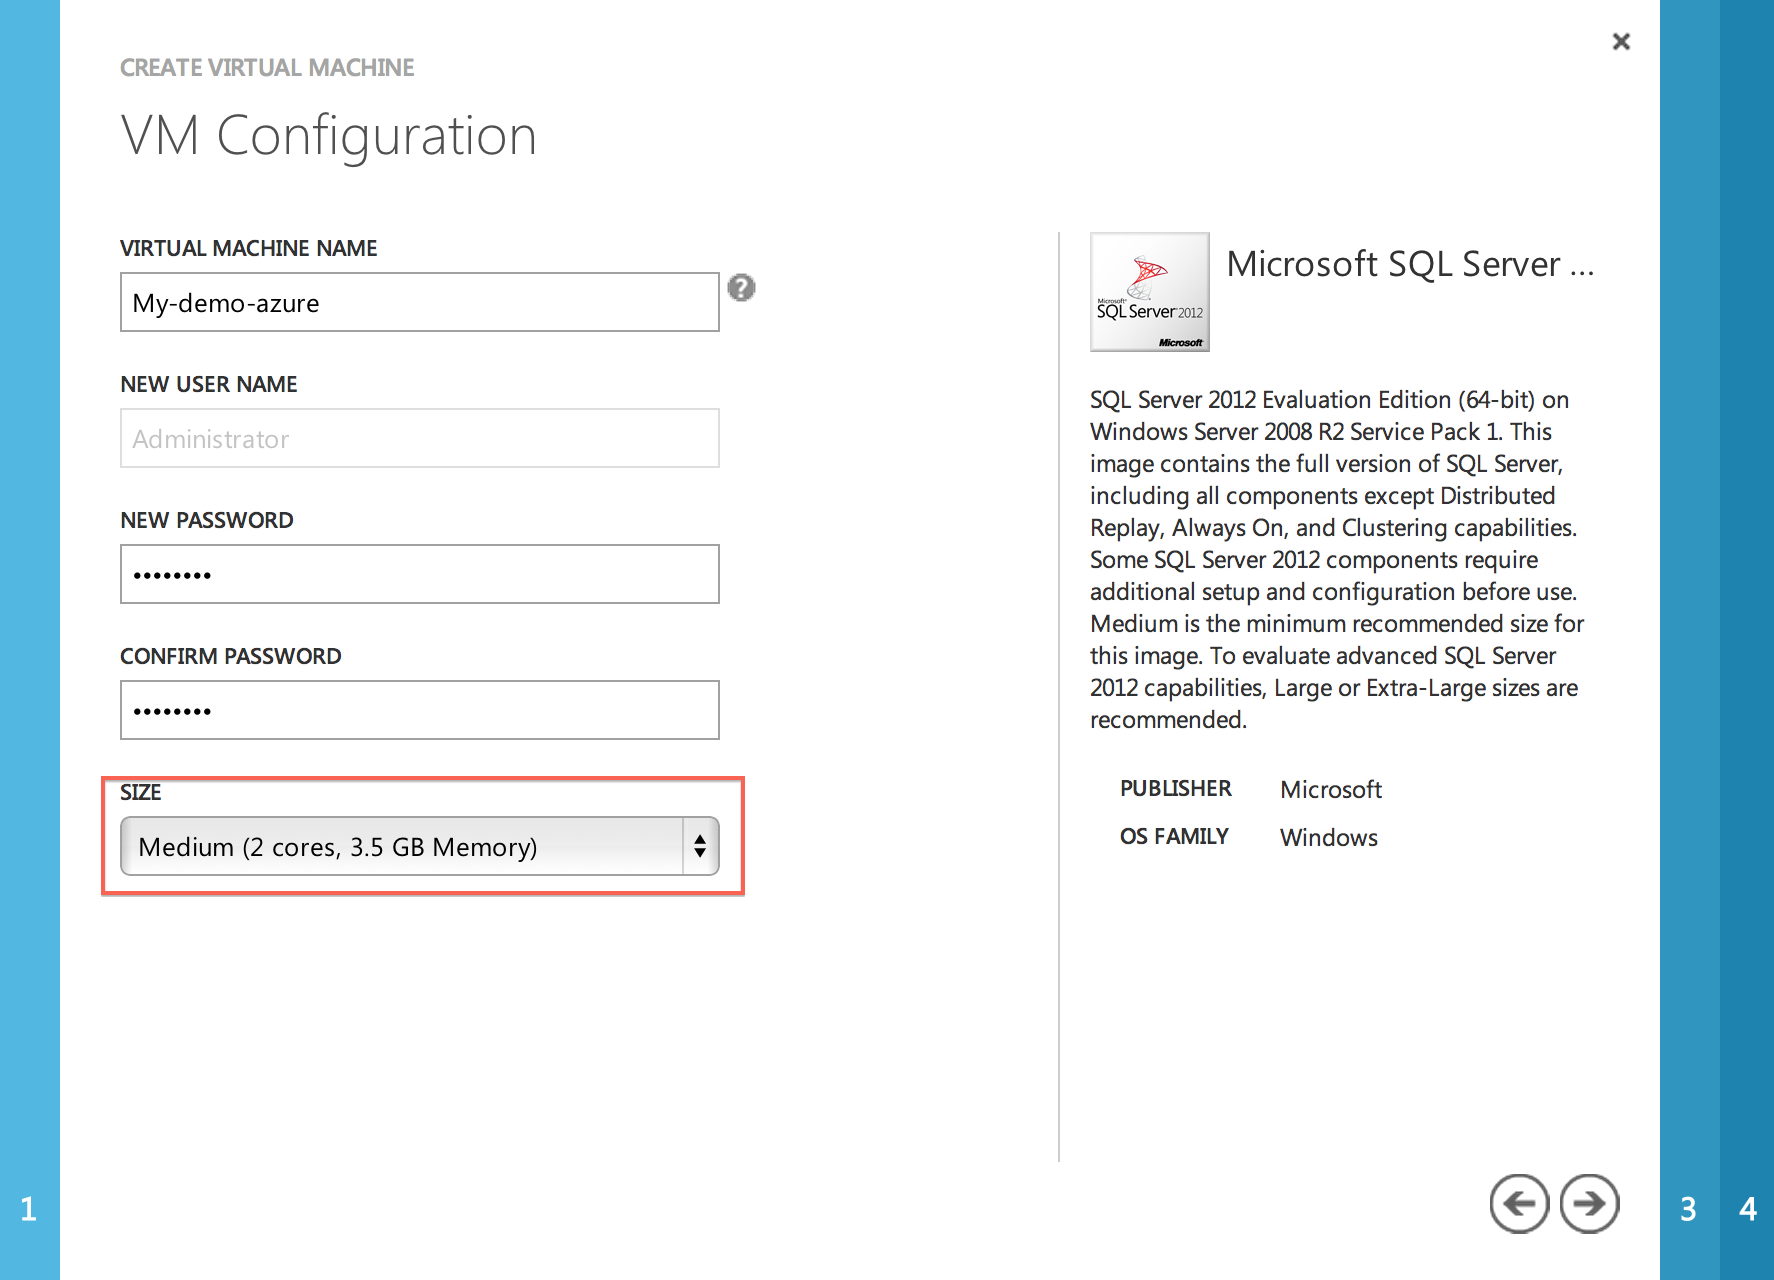Close the Create Virtual Machine dialog
Viewport: 1774px width, 1280px height.
click(x=1621, y=41)
